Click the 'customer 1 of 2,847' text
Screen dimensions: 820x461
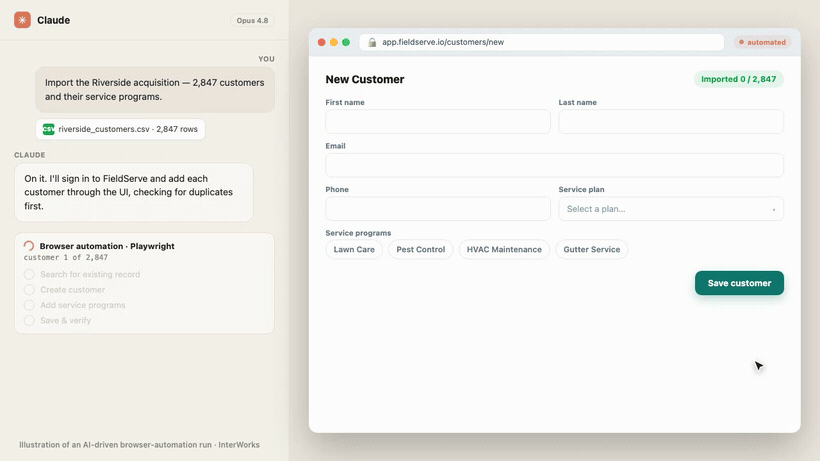[66, 258]
